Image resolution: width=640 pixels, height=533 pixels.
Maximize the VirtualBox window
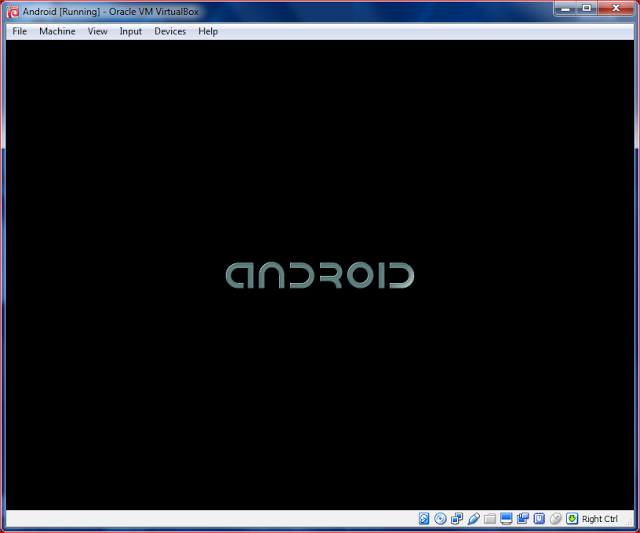tap(587, 9)
